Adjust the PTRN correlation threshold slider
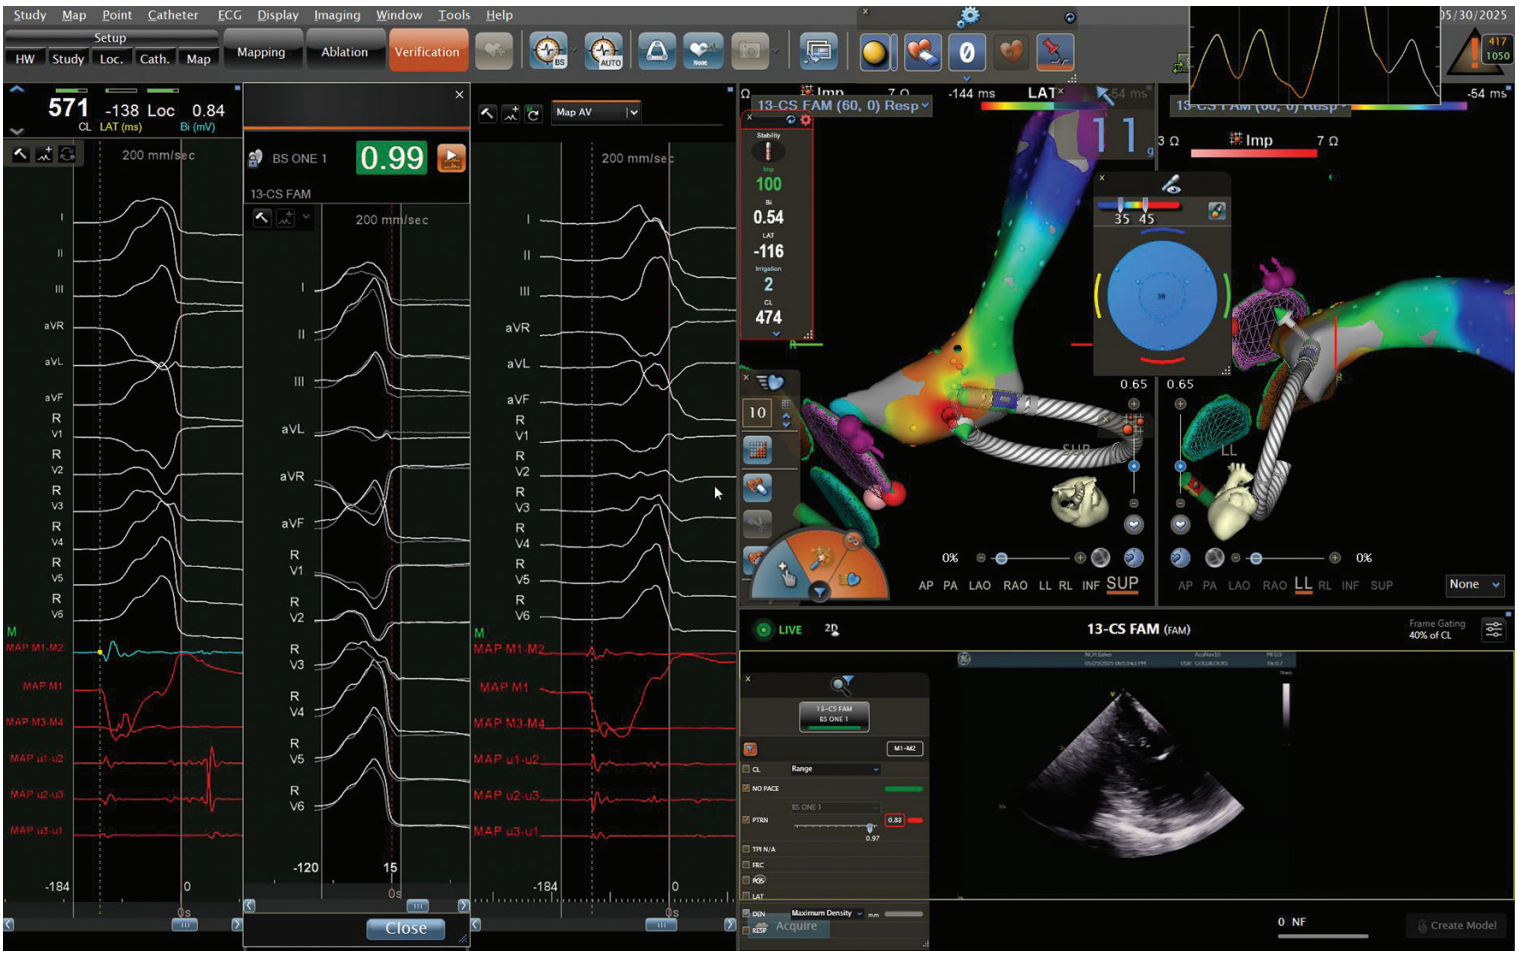Image resolution: width=1519 pixels, height=954 pixels. click(870, 827)
